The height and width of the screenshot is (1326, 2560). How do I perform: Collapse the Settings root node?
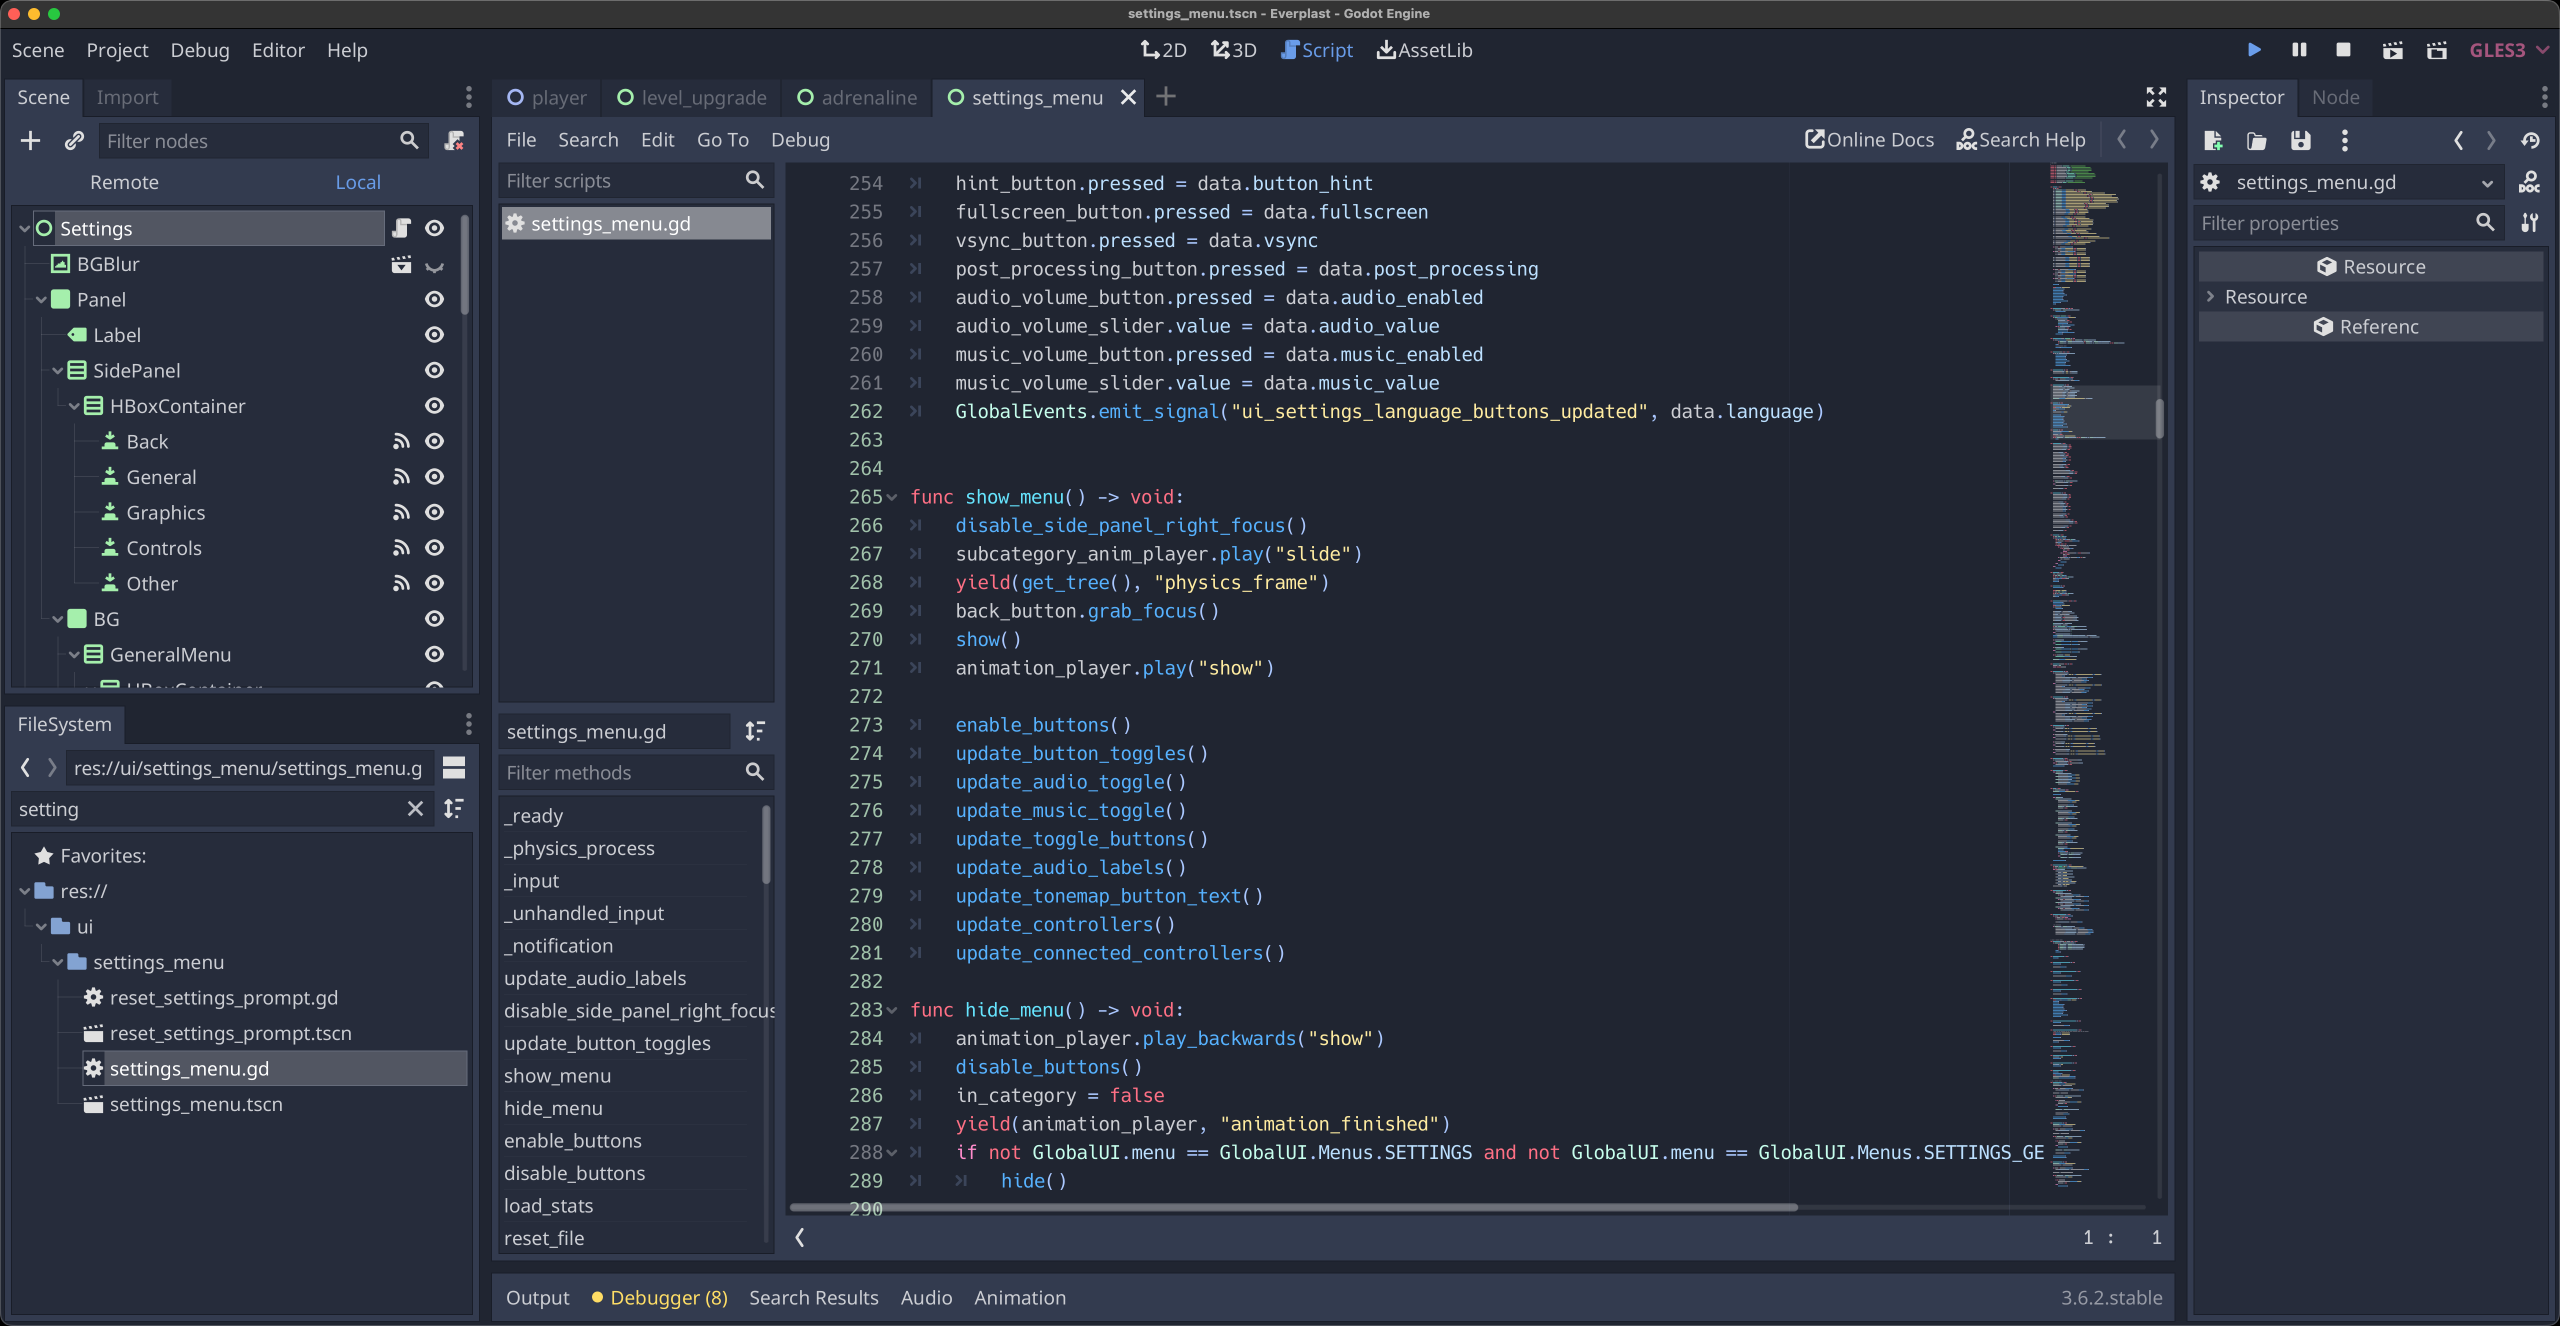24,229
